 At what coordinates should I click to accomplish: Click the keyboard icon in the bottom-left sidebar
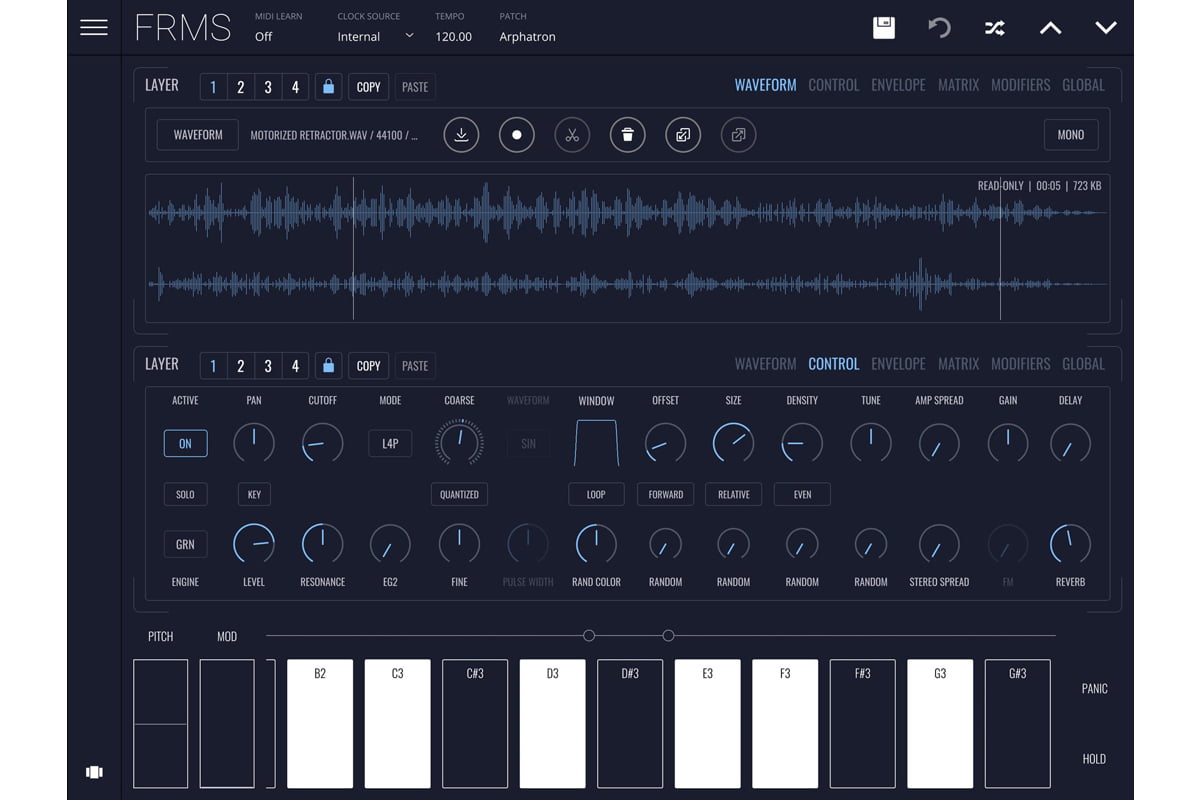[94, 772]
